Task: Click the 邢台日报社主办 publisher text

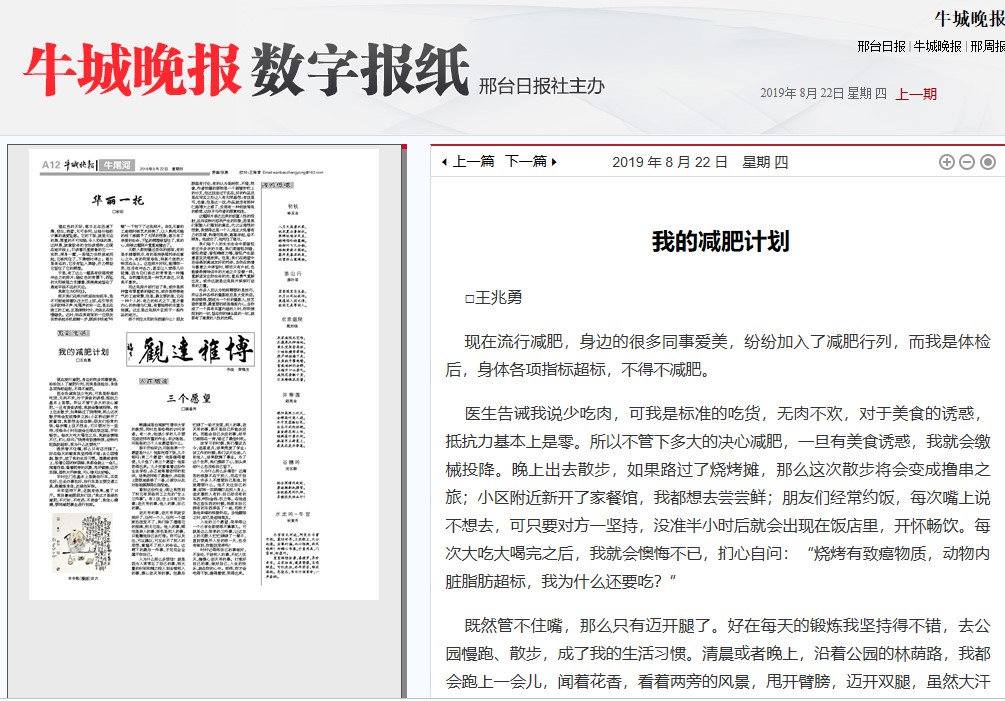Action: tap(542, 86)
